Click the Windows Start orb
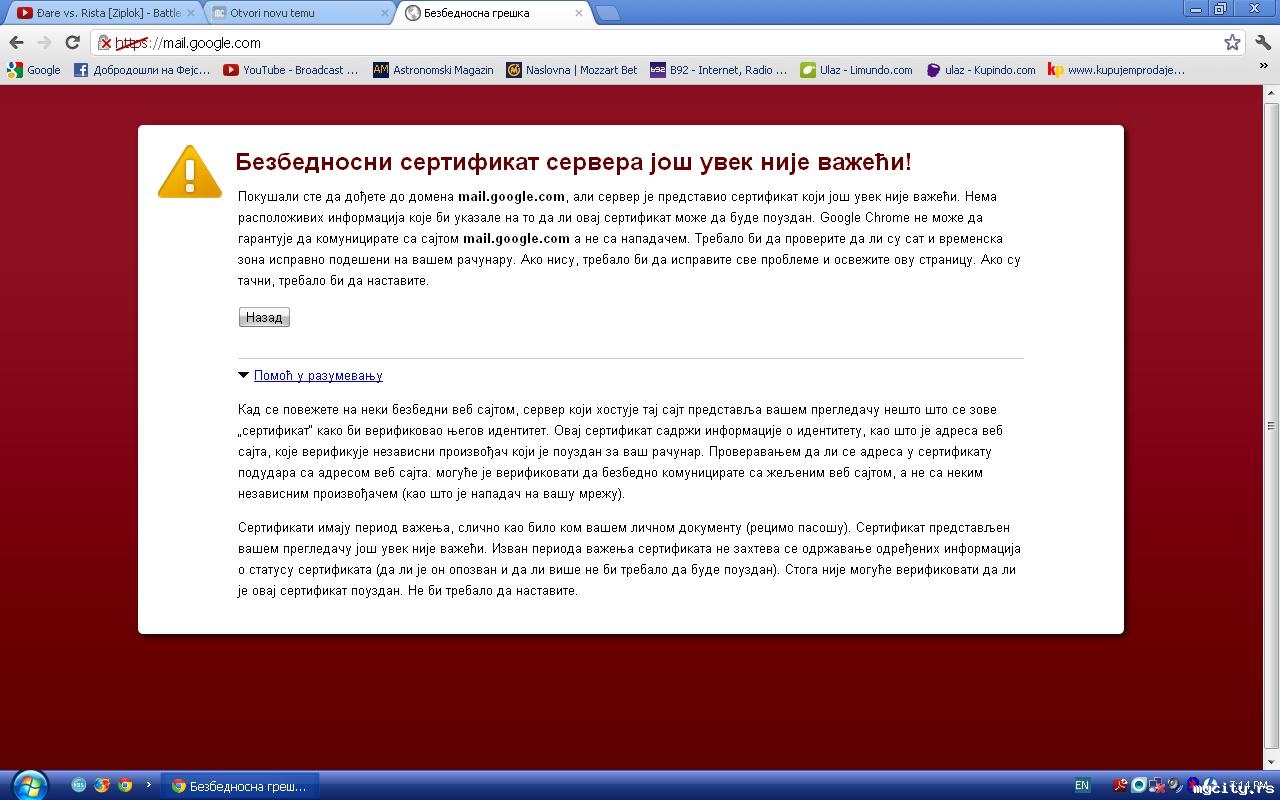Screen dimensions: 1280x800 pyautogui.click(x=29, y=785)
